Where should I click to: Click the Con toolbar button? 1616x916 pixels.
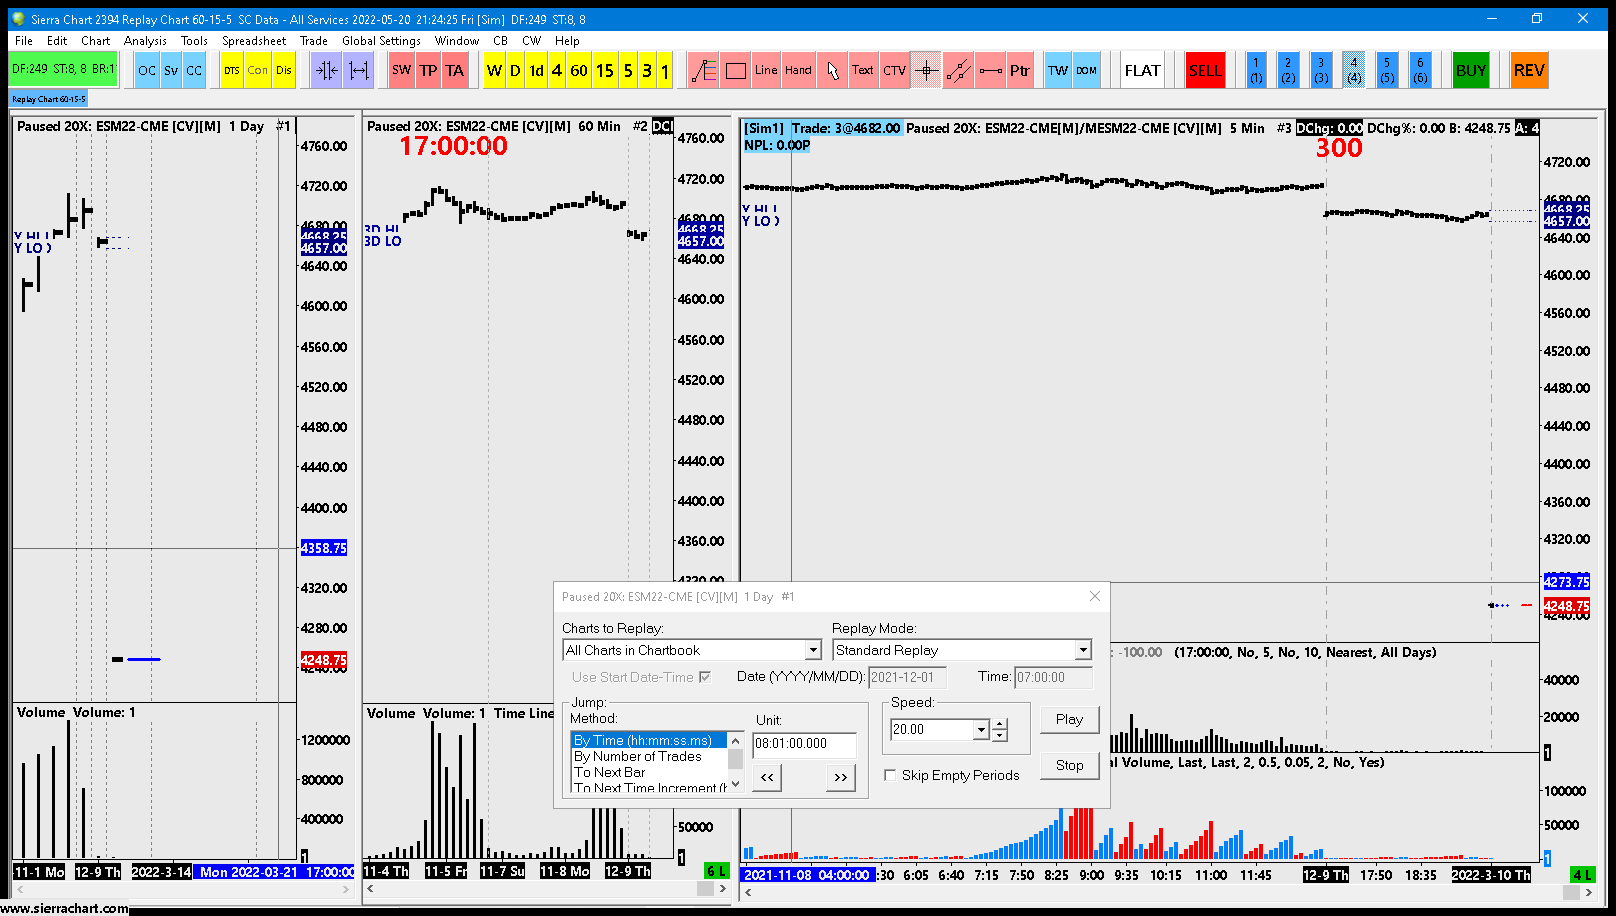point(258,70)
